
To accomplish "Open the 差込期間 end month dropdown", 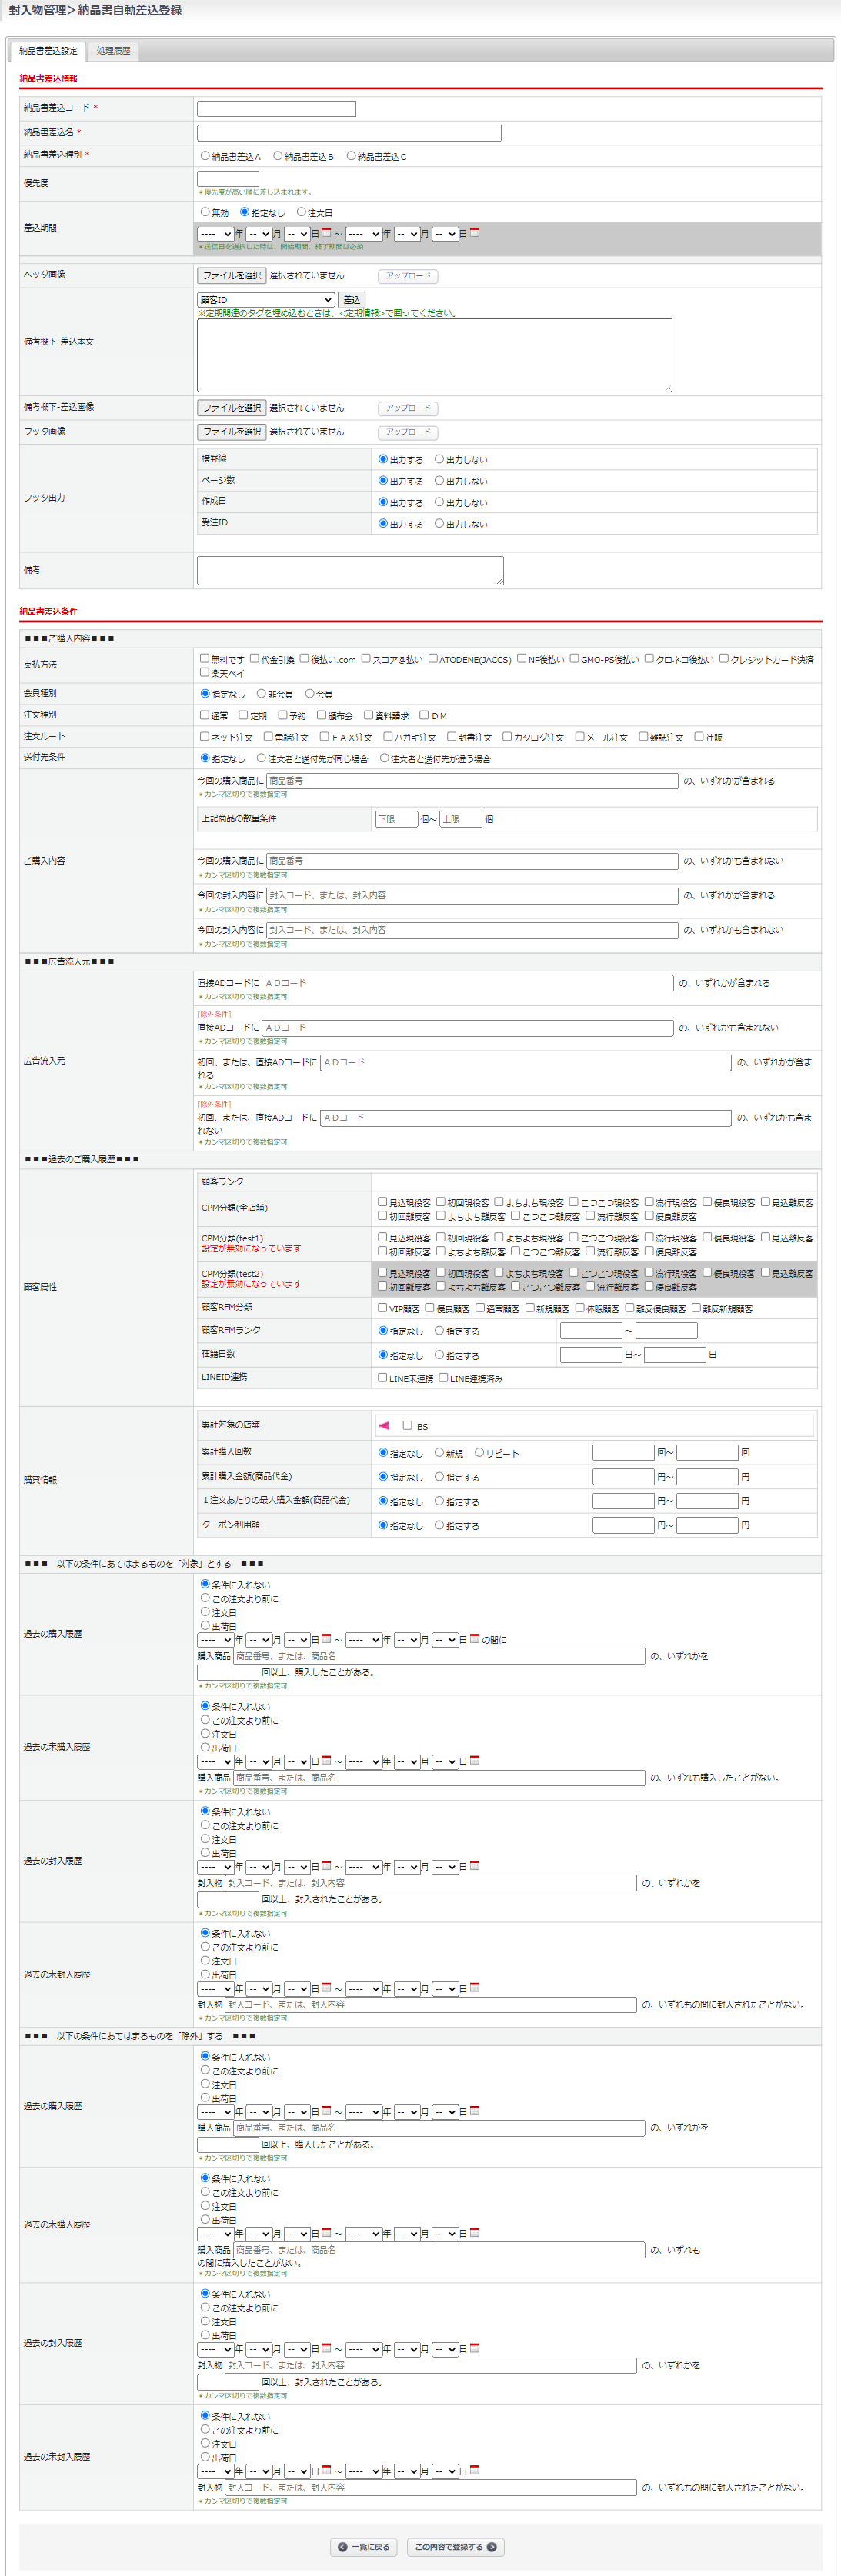I will [407, 234].
